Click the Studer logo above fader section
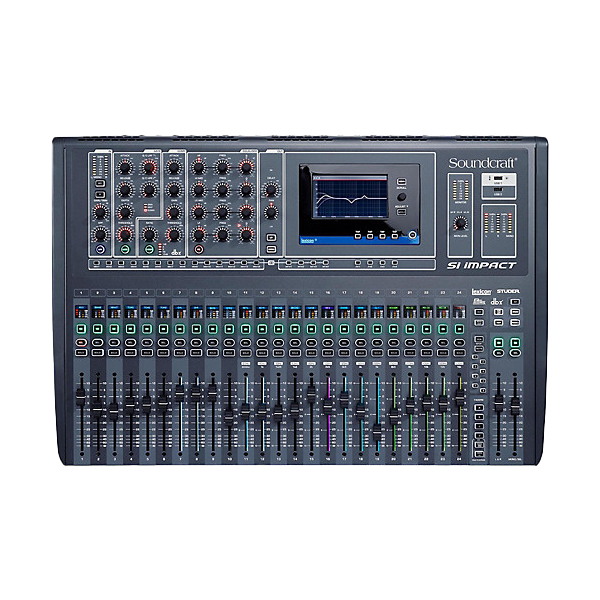Image resolution: width=600 pixels, height=600 pixels. pyautogui.click(x=508, y=291)
